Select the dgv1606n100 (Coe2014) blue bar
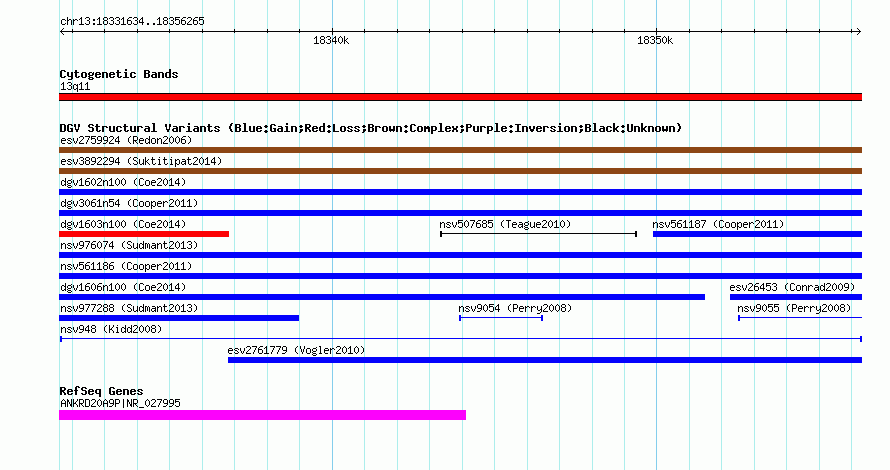Screen dimensions: 890x470 pos(382,297)
